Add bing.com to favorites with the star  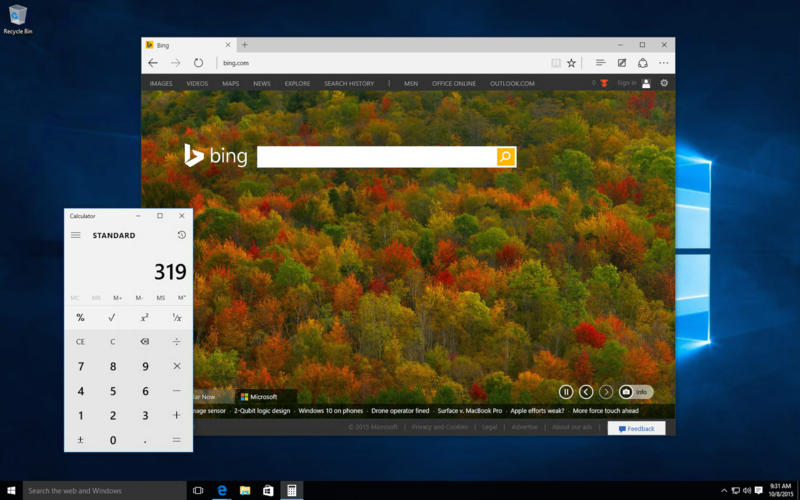[x=571, y=62]
